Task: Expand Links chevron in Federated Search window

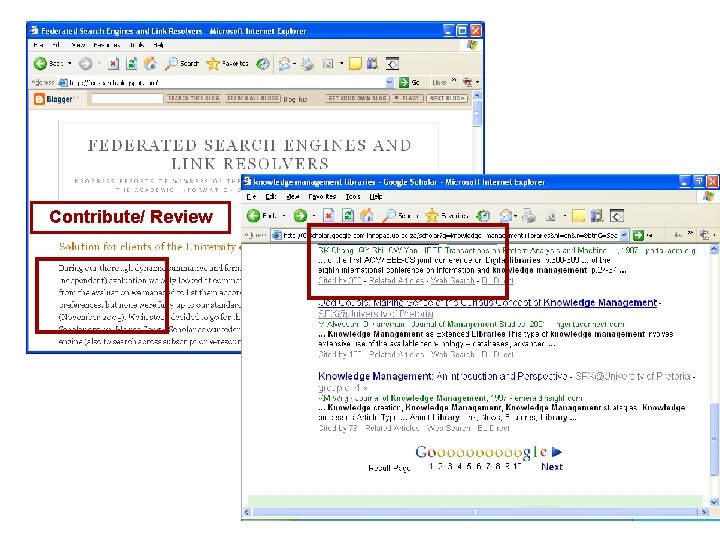Action: click(x=454, y=81)
